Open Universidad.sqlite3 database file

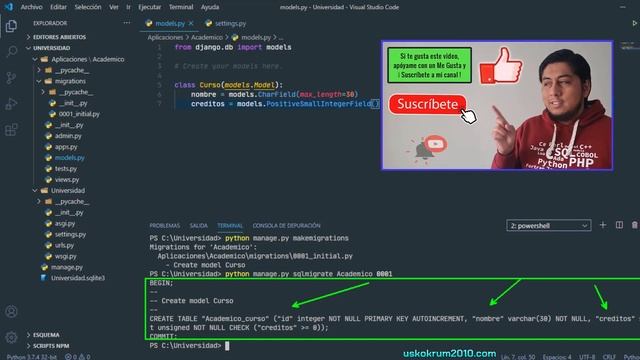coord(78,278)
